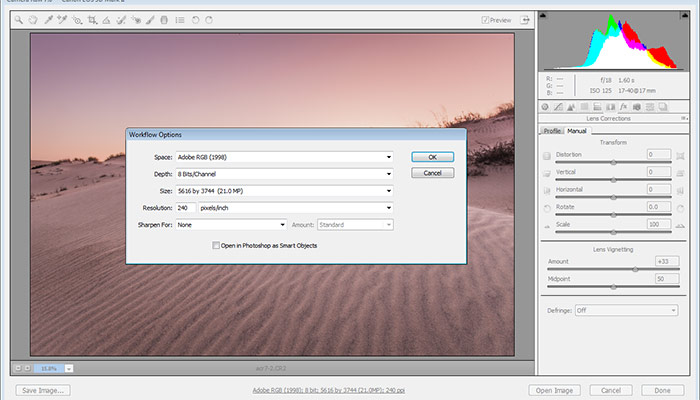Viewport: 700px width, 400px height.
Task: Enable Open in Photoshop as Smart Objects
Action: [x=215, y=245]
